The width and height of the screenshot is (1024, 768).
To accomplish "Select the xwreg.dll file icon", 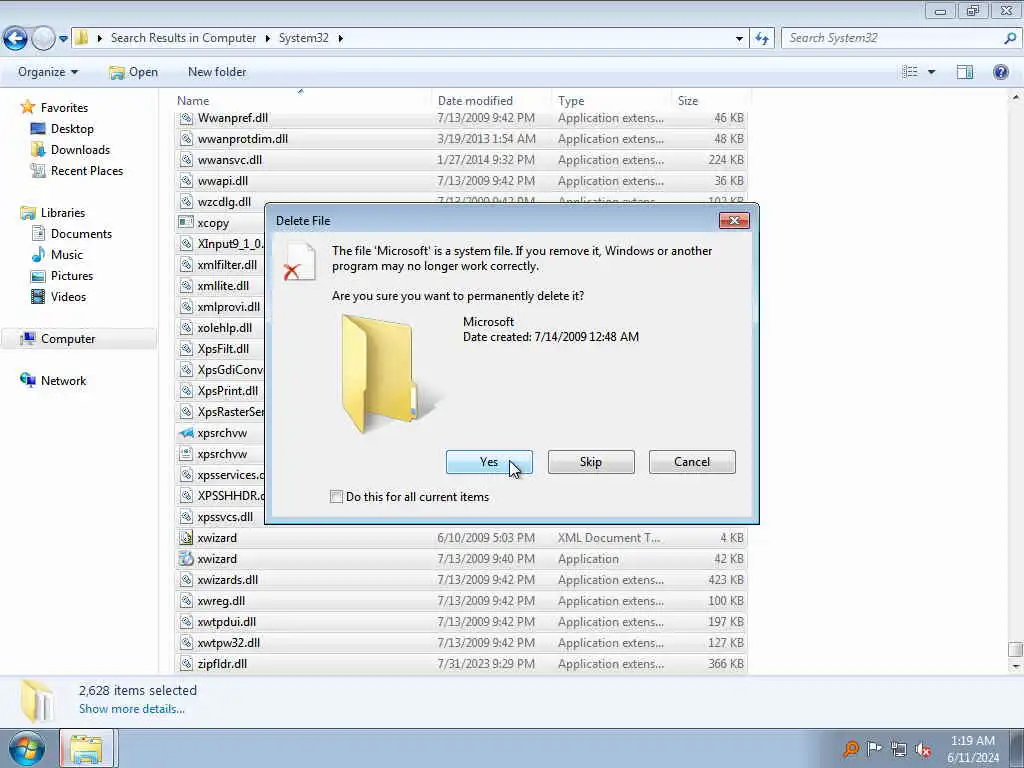I will pyautogui.click(x=186, y=601).
